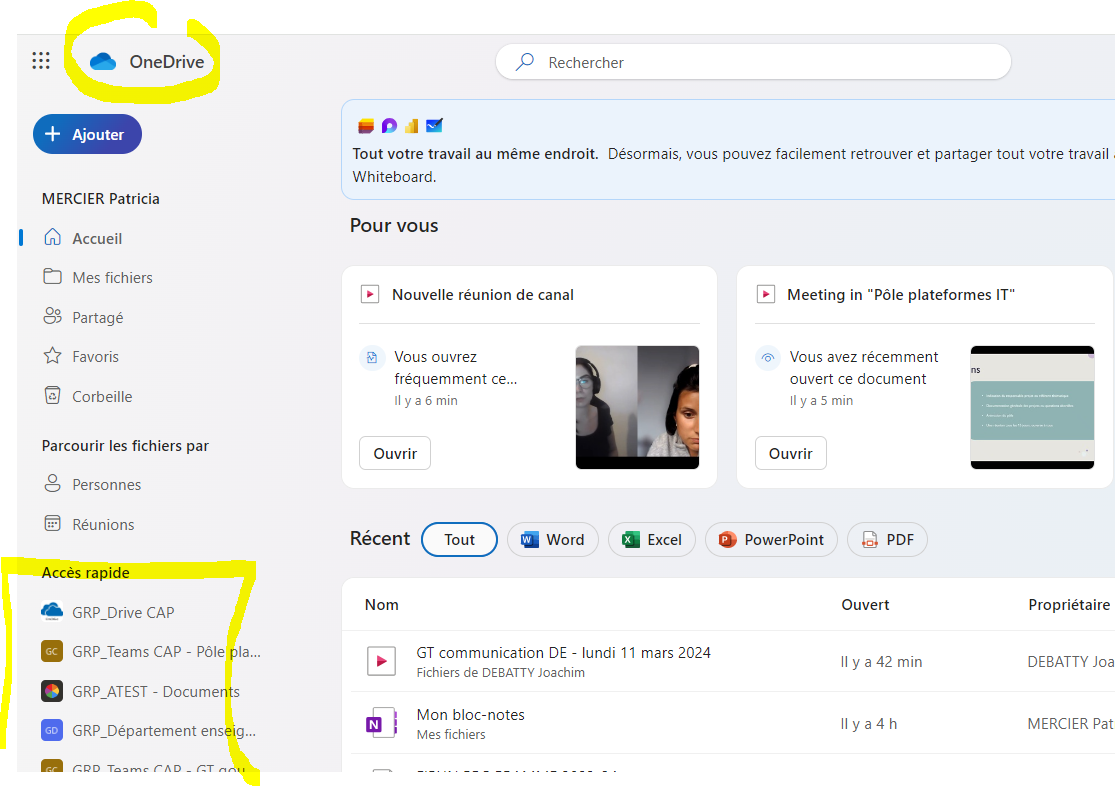Click the OneDrive cloud logo

(103, 62)
